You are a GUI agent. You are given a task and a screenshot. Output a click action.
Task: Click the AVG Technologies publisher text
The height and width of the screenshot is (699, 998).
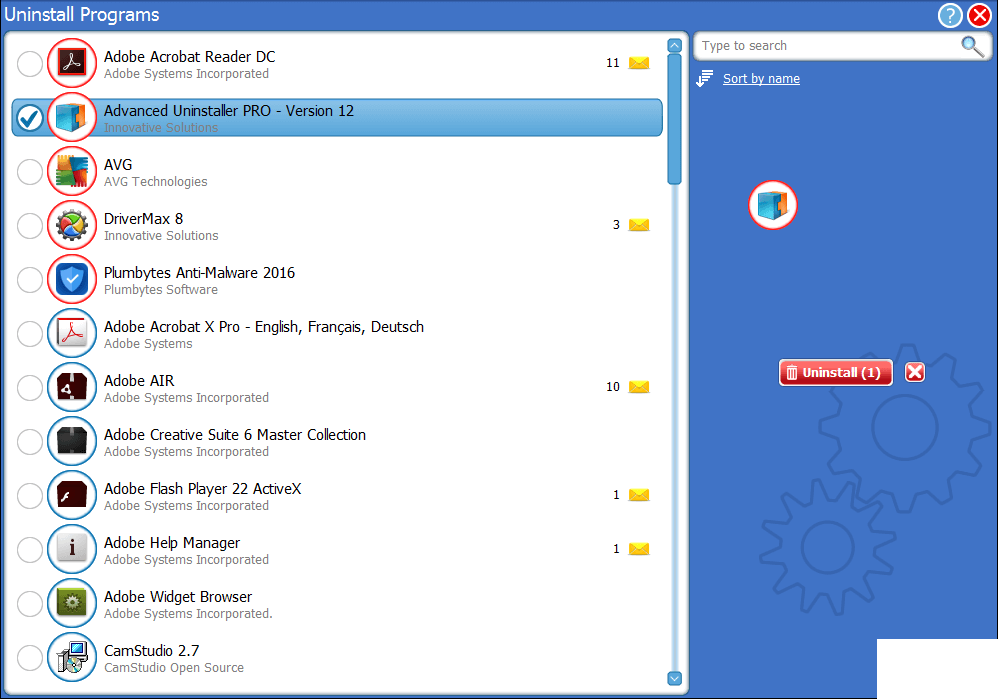point(156,181)
